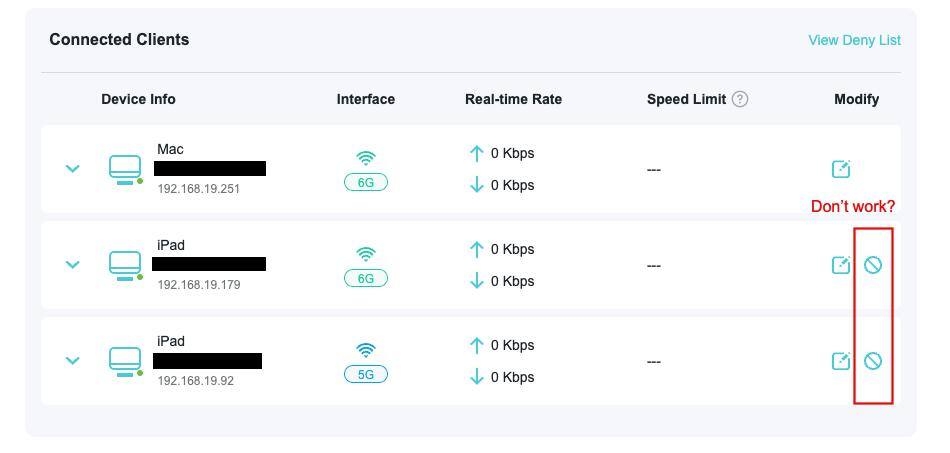Expand the Mac client details

click(72, 169)
